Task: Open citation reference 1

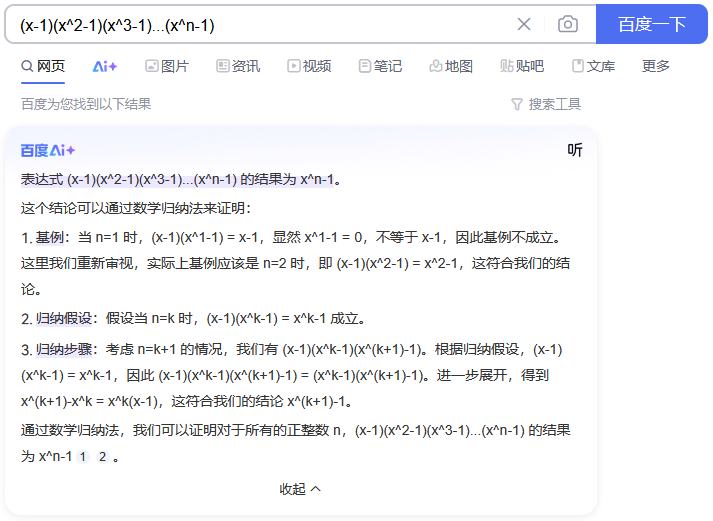Action: coord(83,456)
